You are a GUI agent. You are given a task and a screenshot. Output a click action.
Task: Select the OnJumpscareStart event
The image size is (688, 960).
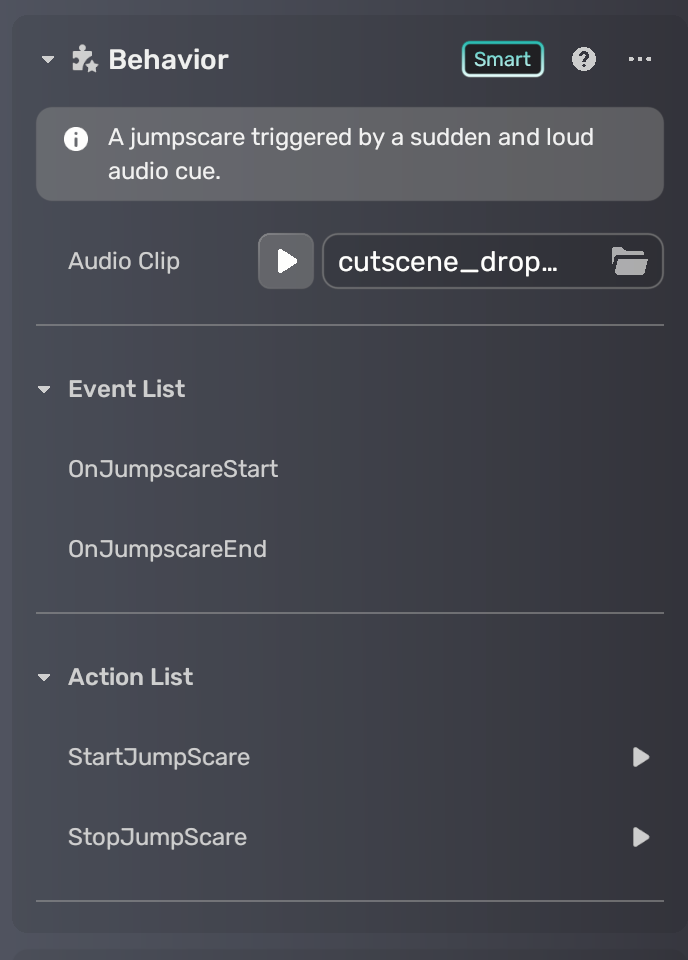coord(173,469)
